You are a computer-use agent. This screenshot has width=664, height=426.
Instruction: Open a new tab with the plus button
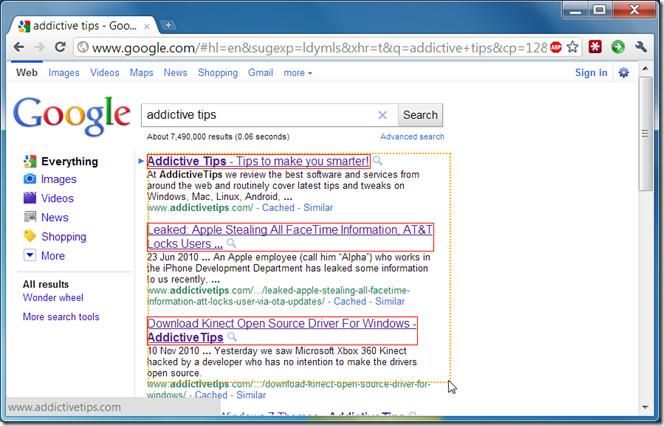point(169,24)
